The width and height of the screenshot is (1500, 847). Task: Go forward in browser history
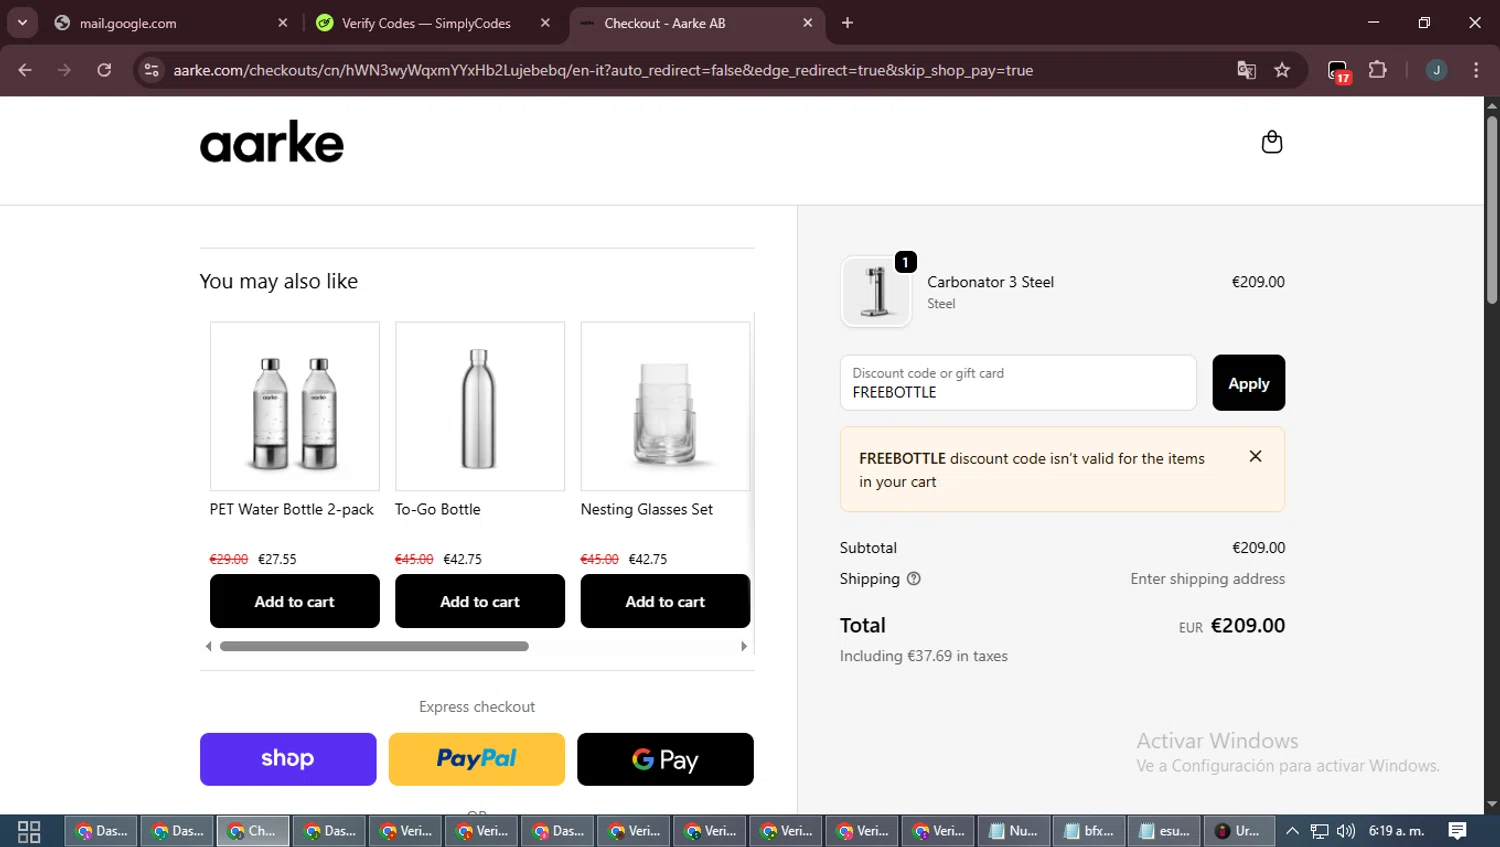click(x=64, y=70)
